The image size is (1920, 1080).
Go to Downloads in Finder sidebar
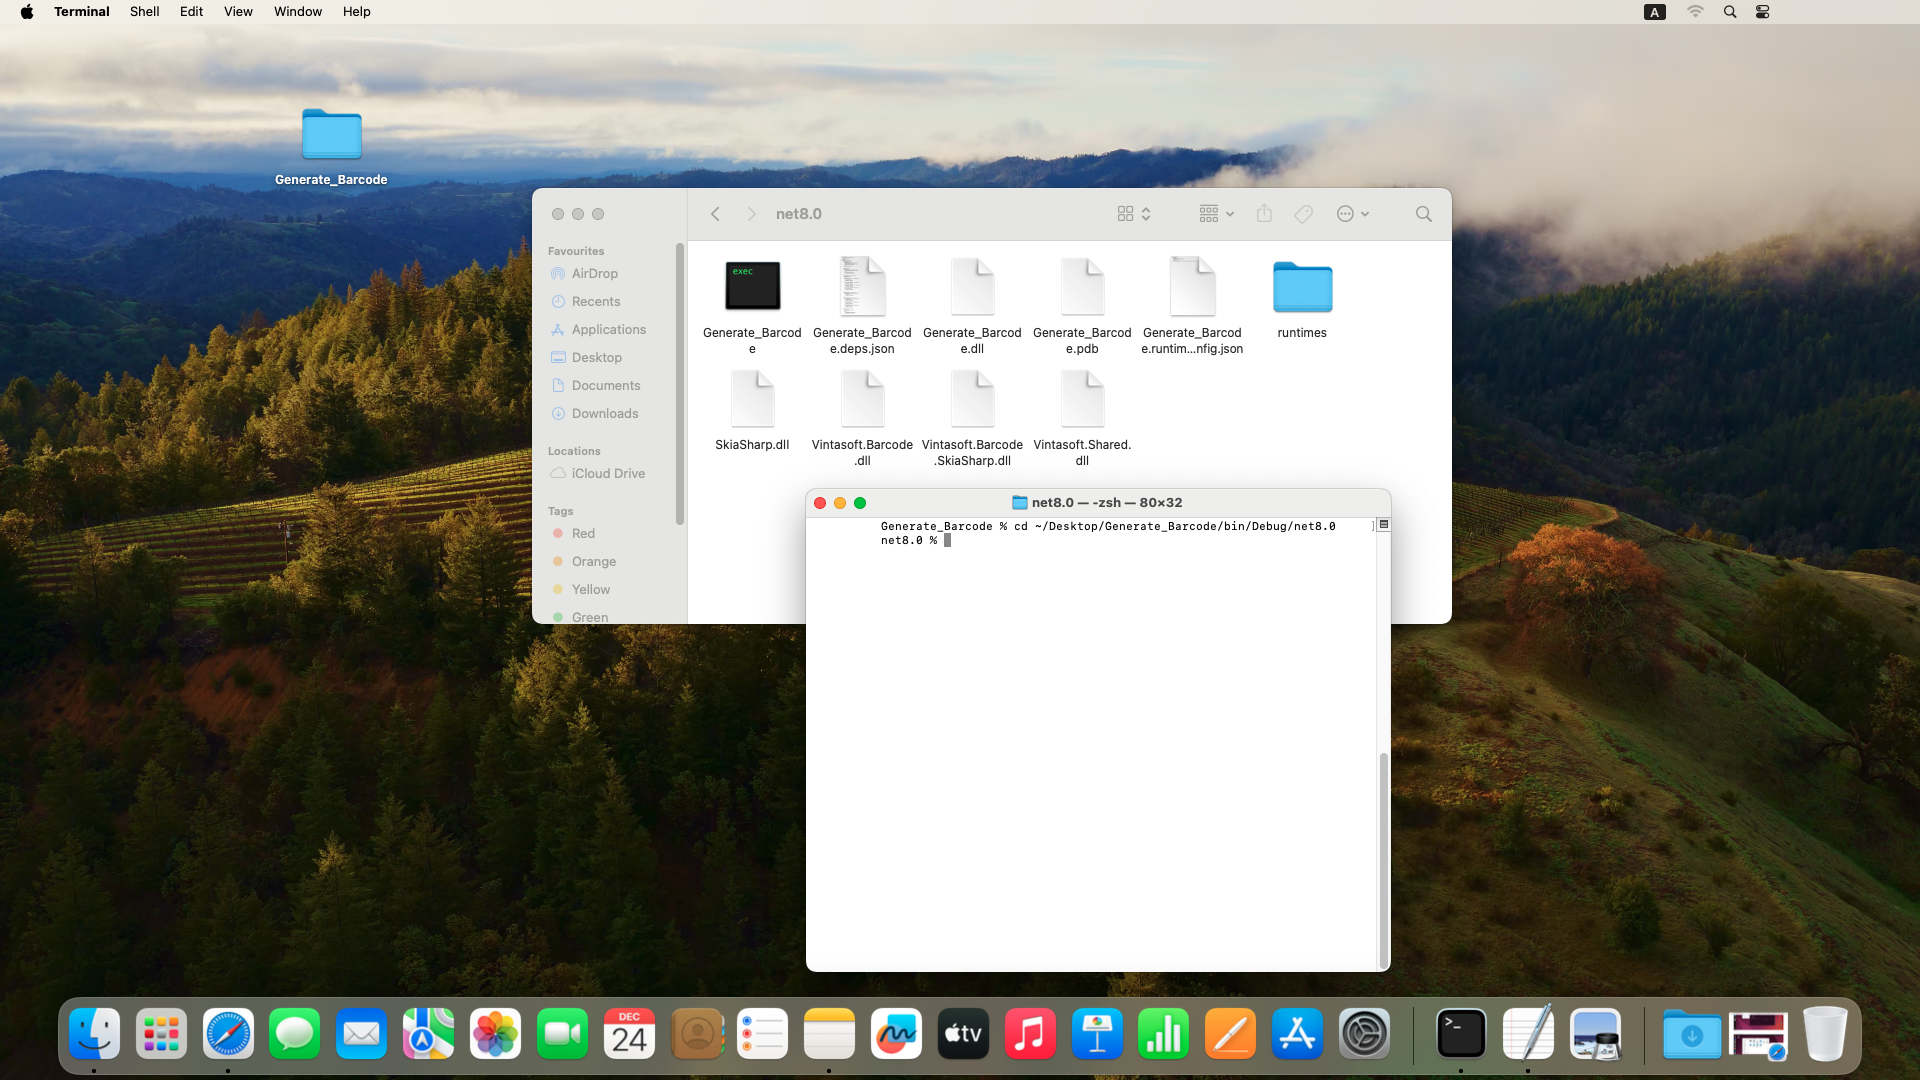tap(604, 413)
